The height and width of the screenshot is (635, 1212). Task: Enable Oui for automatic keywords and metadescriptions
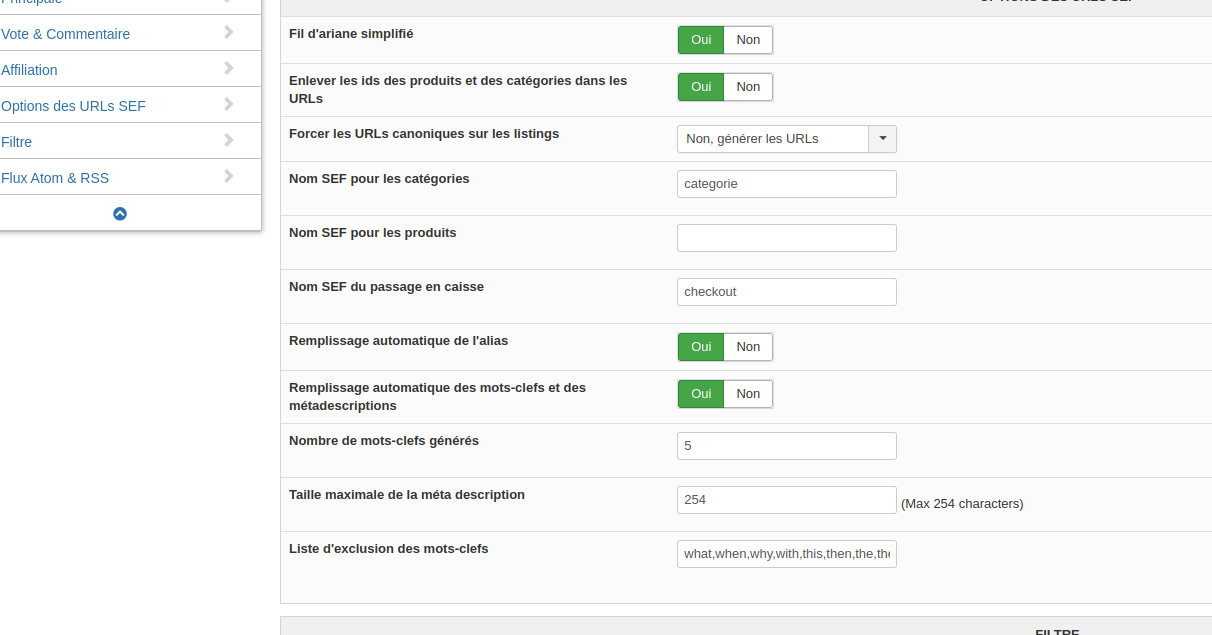(701, 394)
